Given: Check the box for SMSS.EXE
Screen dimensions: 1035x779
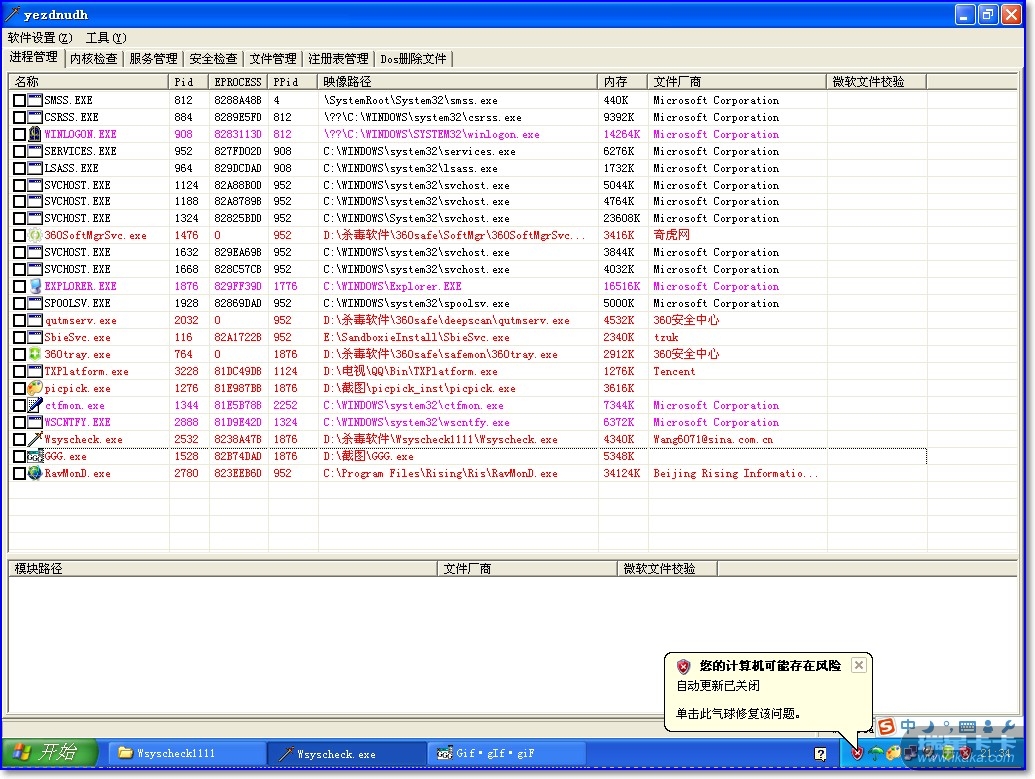Looking at the screenshot, I should [x=19, y=100].
